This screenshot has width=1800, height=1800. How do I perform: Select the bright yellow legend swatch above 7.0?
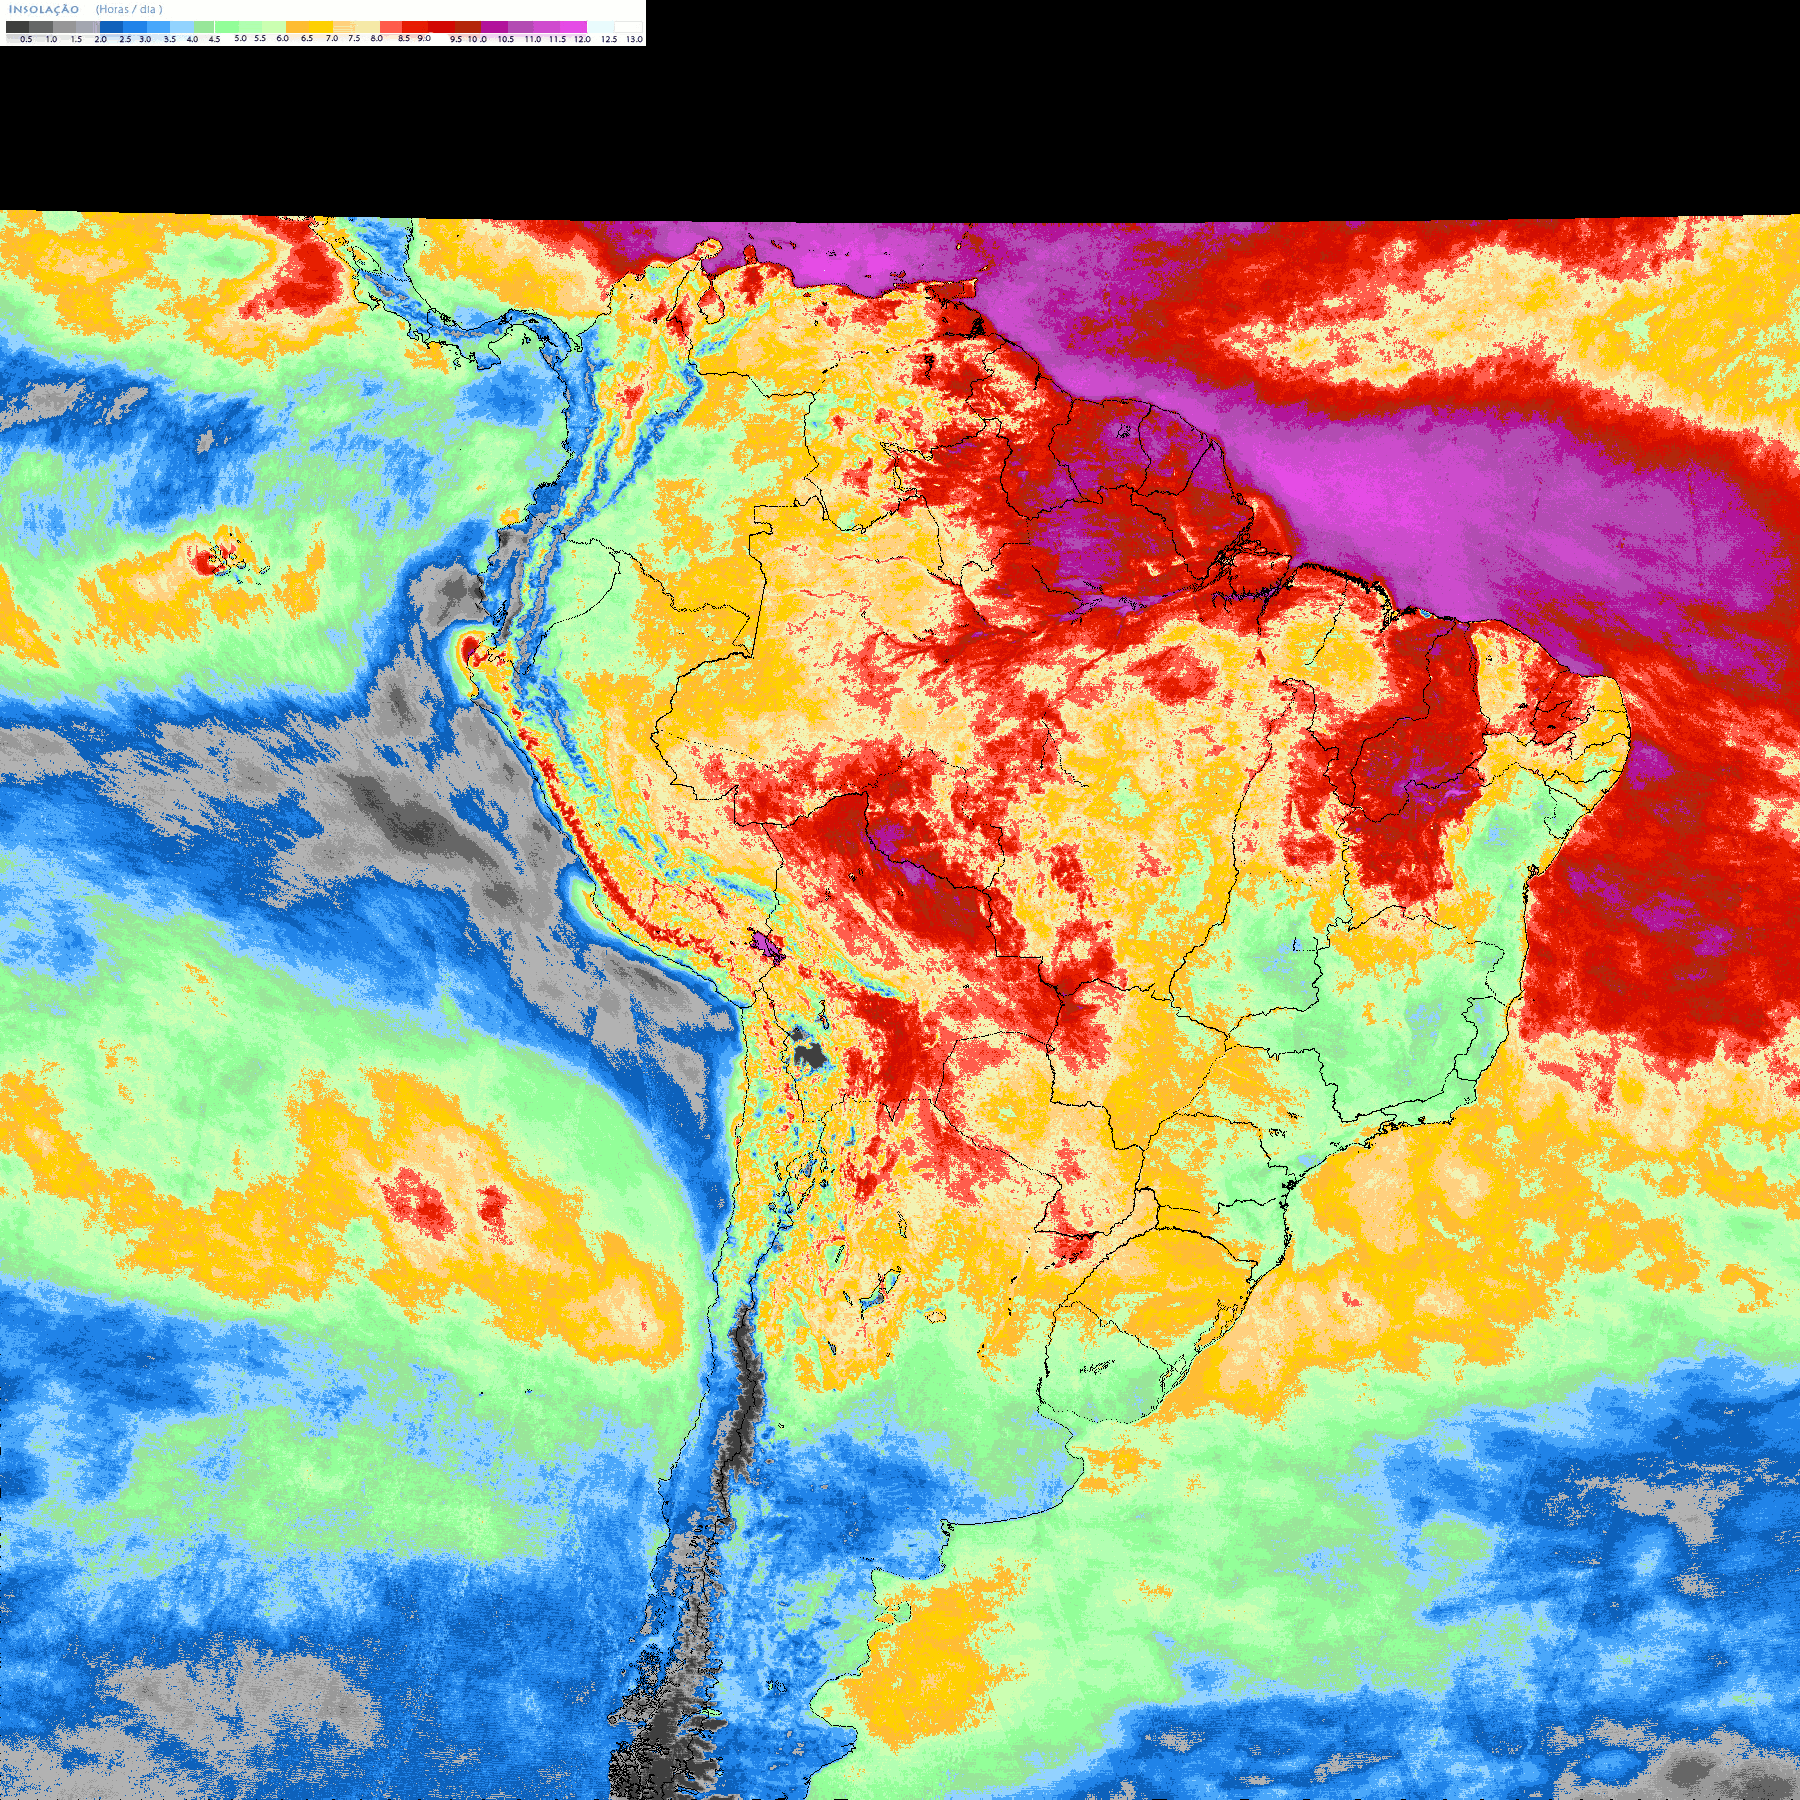pyautogui.click(x=321, y=27)
